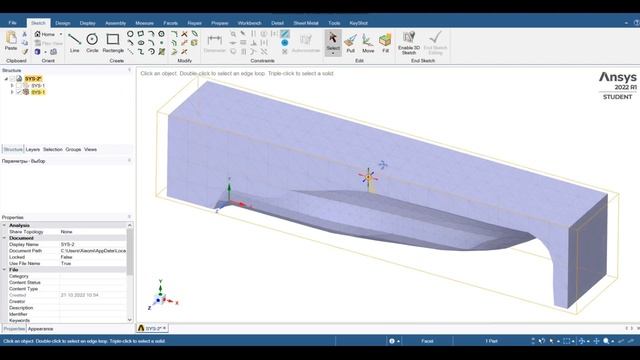The image size is (640, 360).
Task: Click the point sketch tool icon
Action: 162,43
